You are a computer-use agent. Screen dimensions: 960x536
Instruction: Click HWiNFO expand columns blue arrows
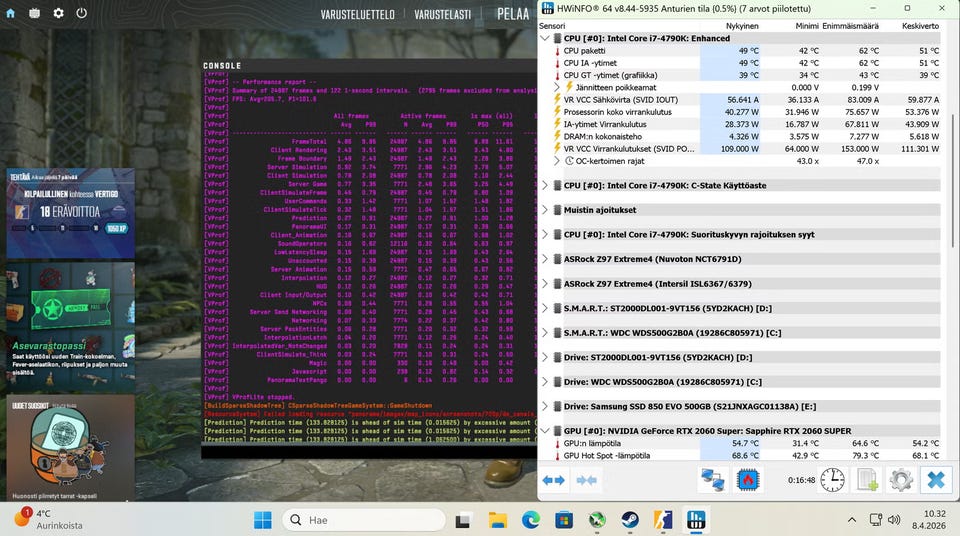coord(554,480)
